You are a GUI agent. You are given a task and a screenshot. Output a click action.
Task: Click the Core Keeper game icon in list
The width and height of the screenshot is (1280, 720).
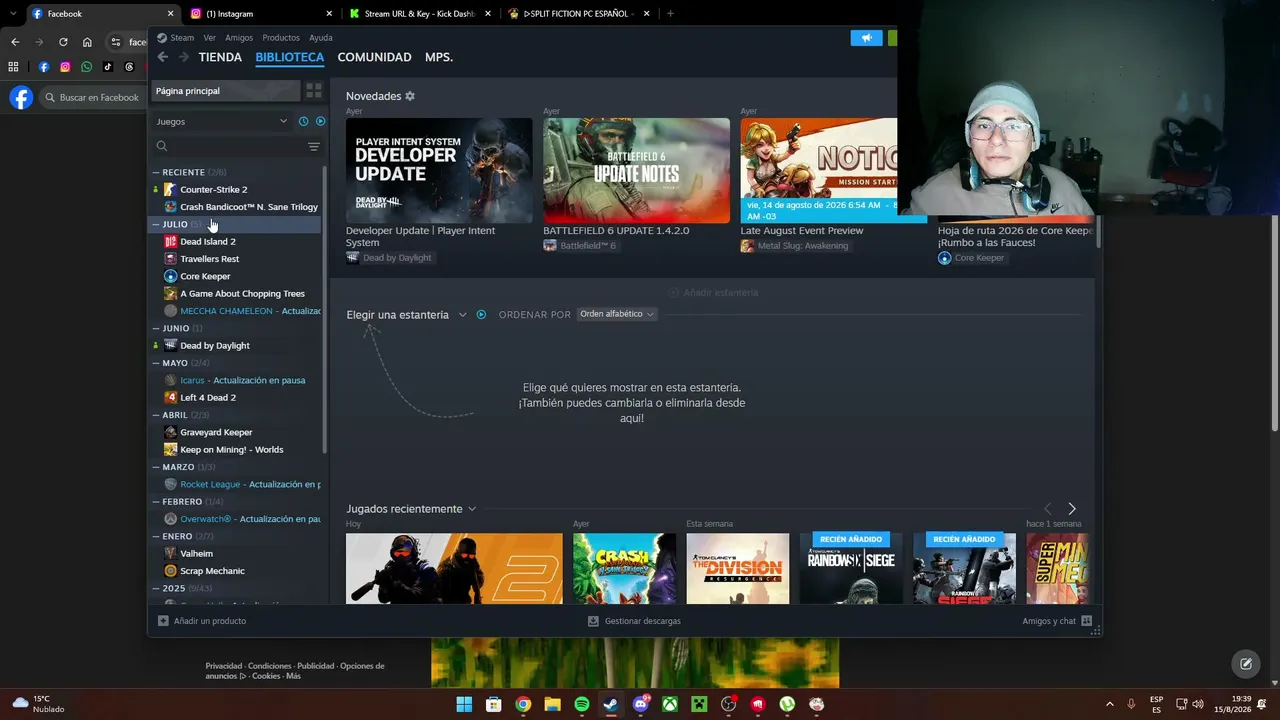point(171,276)
